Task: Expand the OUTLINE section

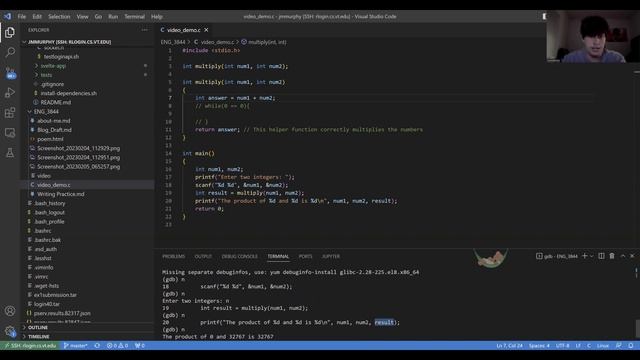Action: (x=38, y=328)
